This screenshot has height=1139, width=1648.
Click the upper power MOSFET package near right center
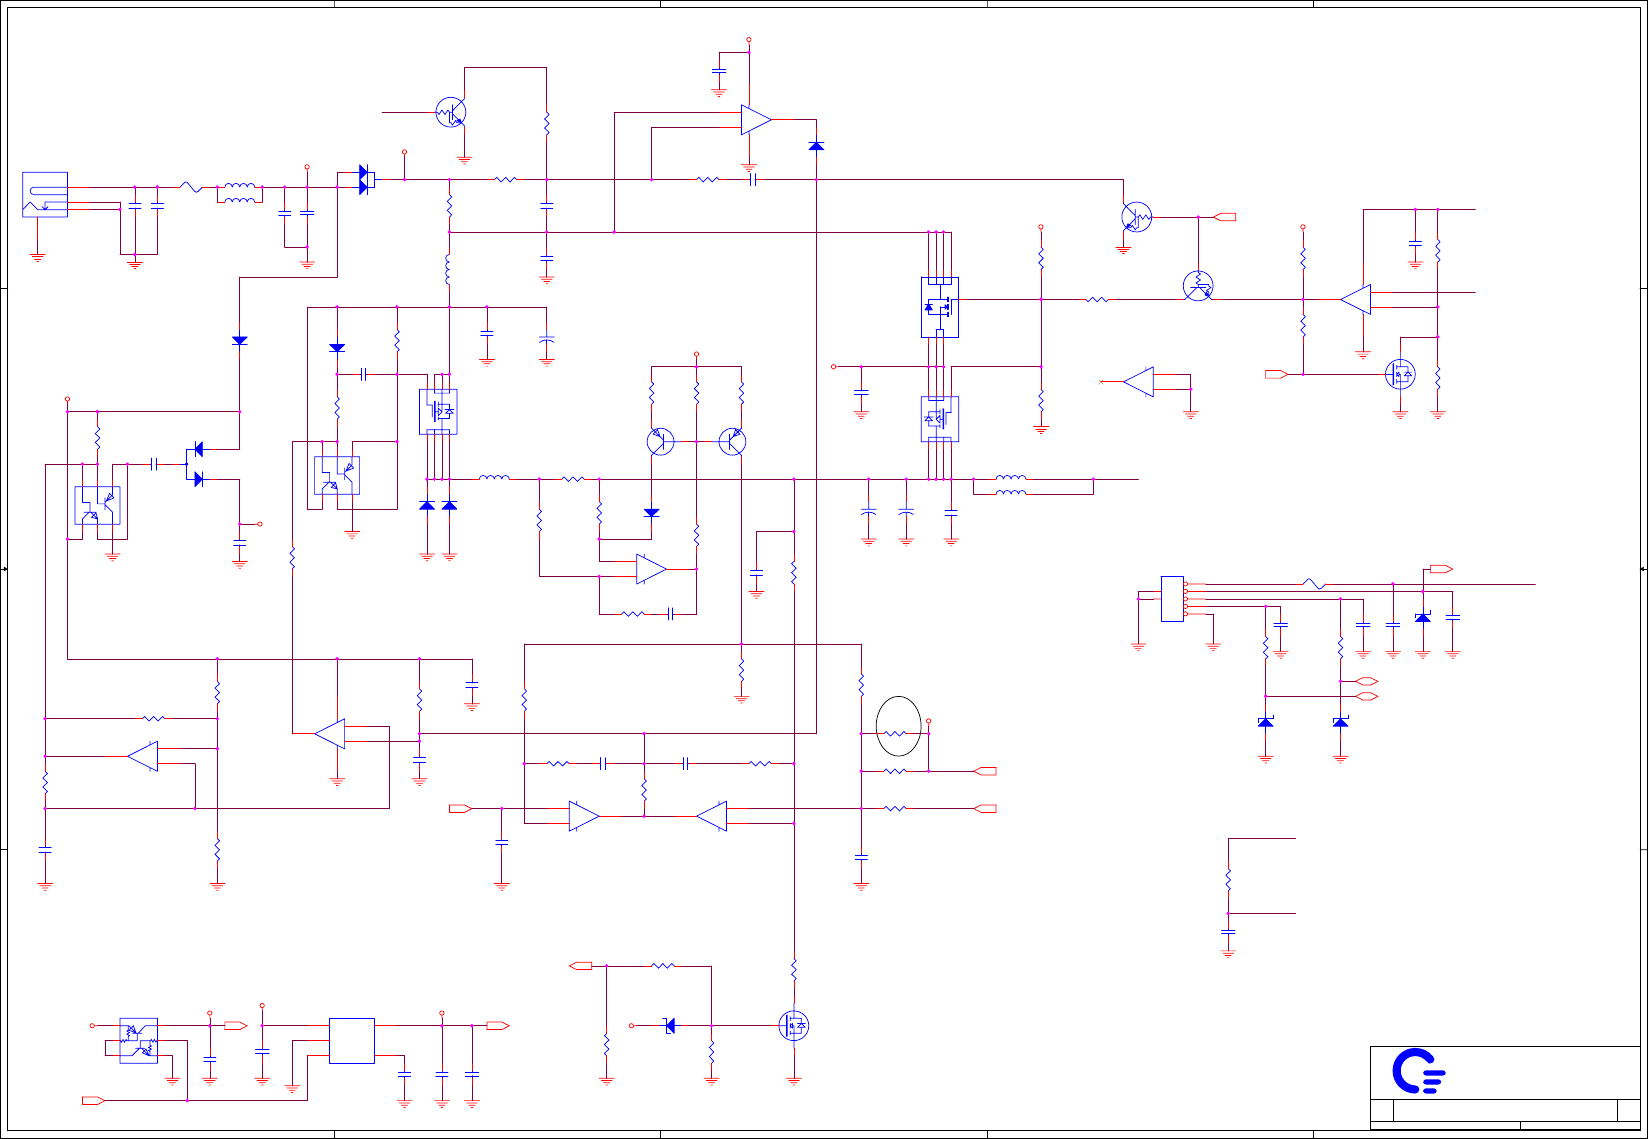point(940,307)
